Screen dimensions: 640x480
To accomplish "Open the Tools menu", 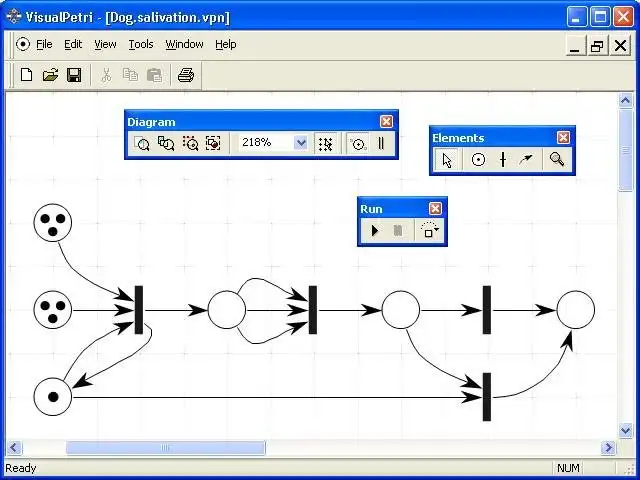I will click(141, 44).
